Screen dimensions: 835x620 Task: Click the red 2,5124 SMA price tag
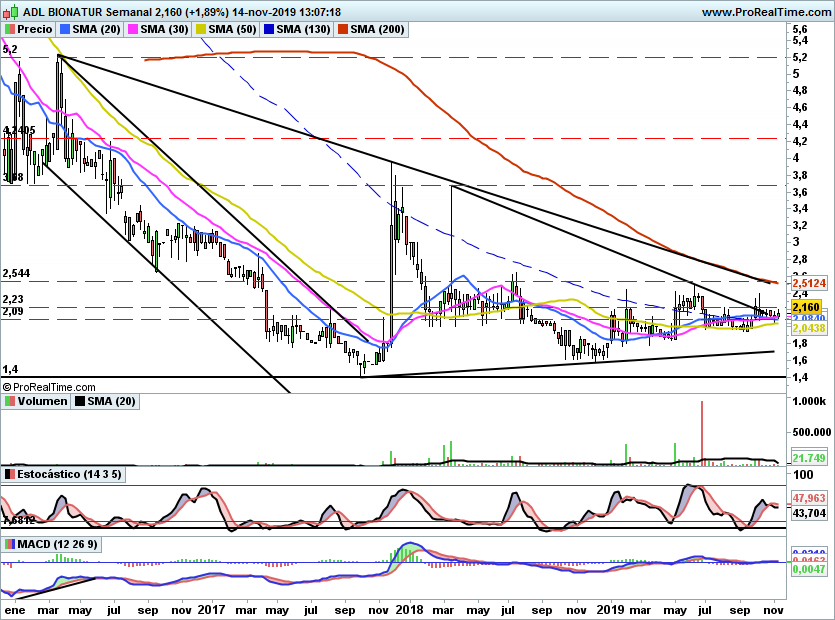coord(810,284)
